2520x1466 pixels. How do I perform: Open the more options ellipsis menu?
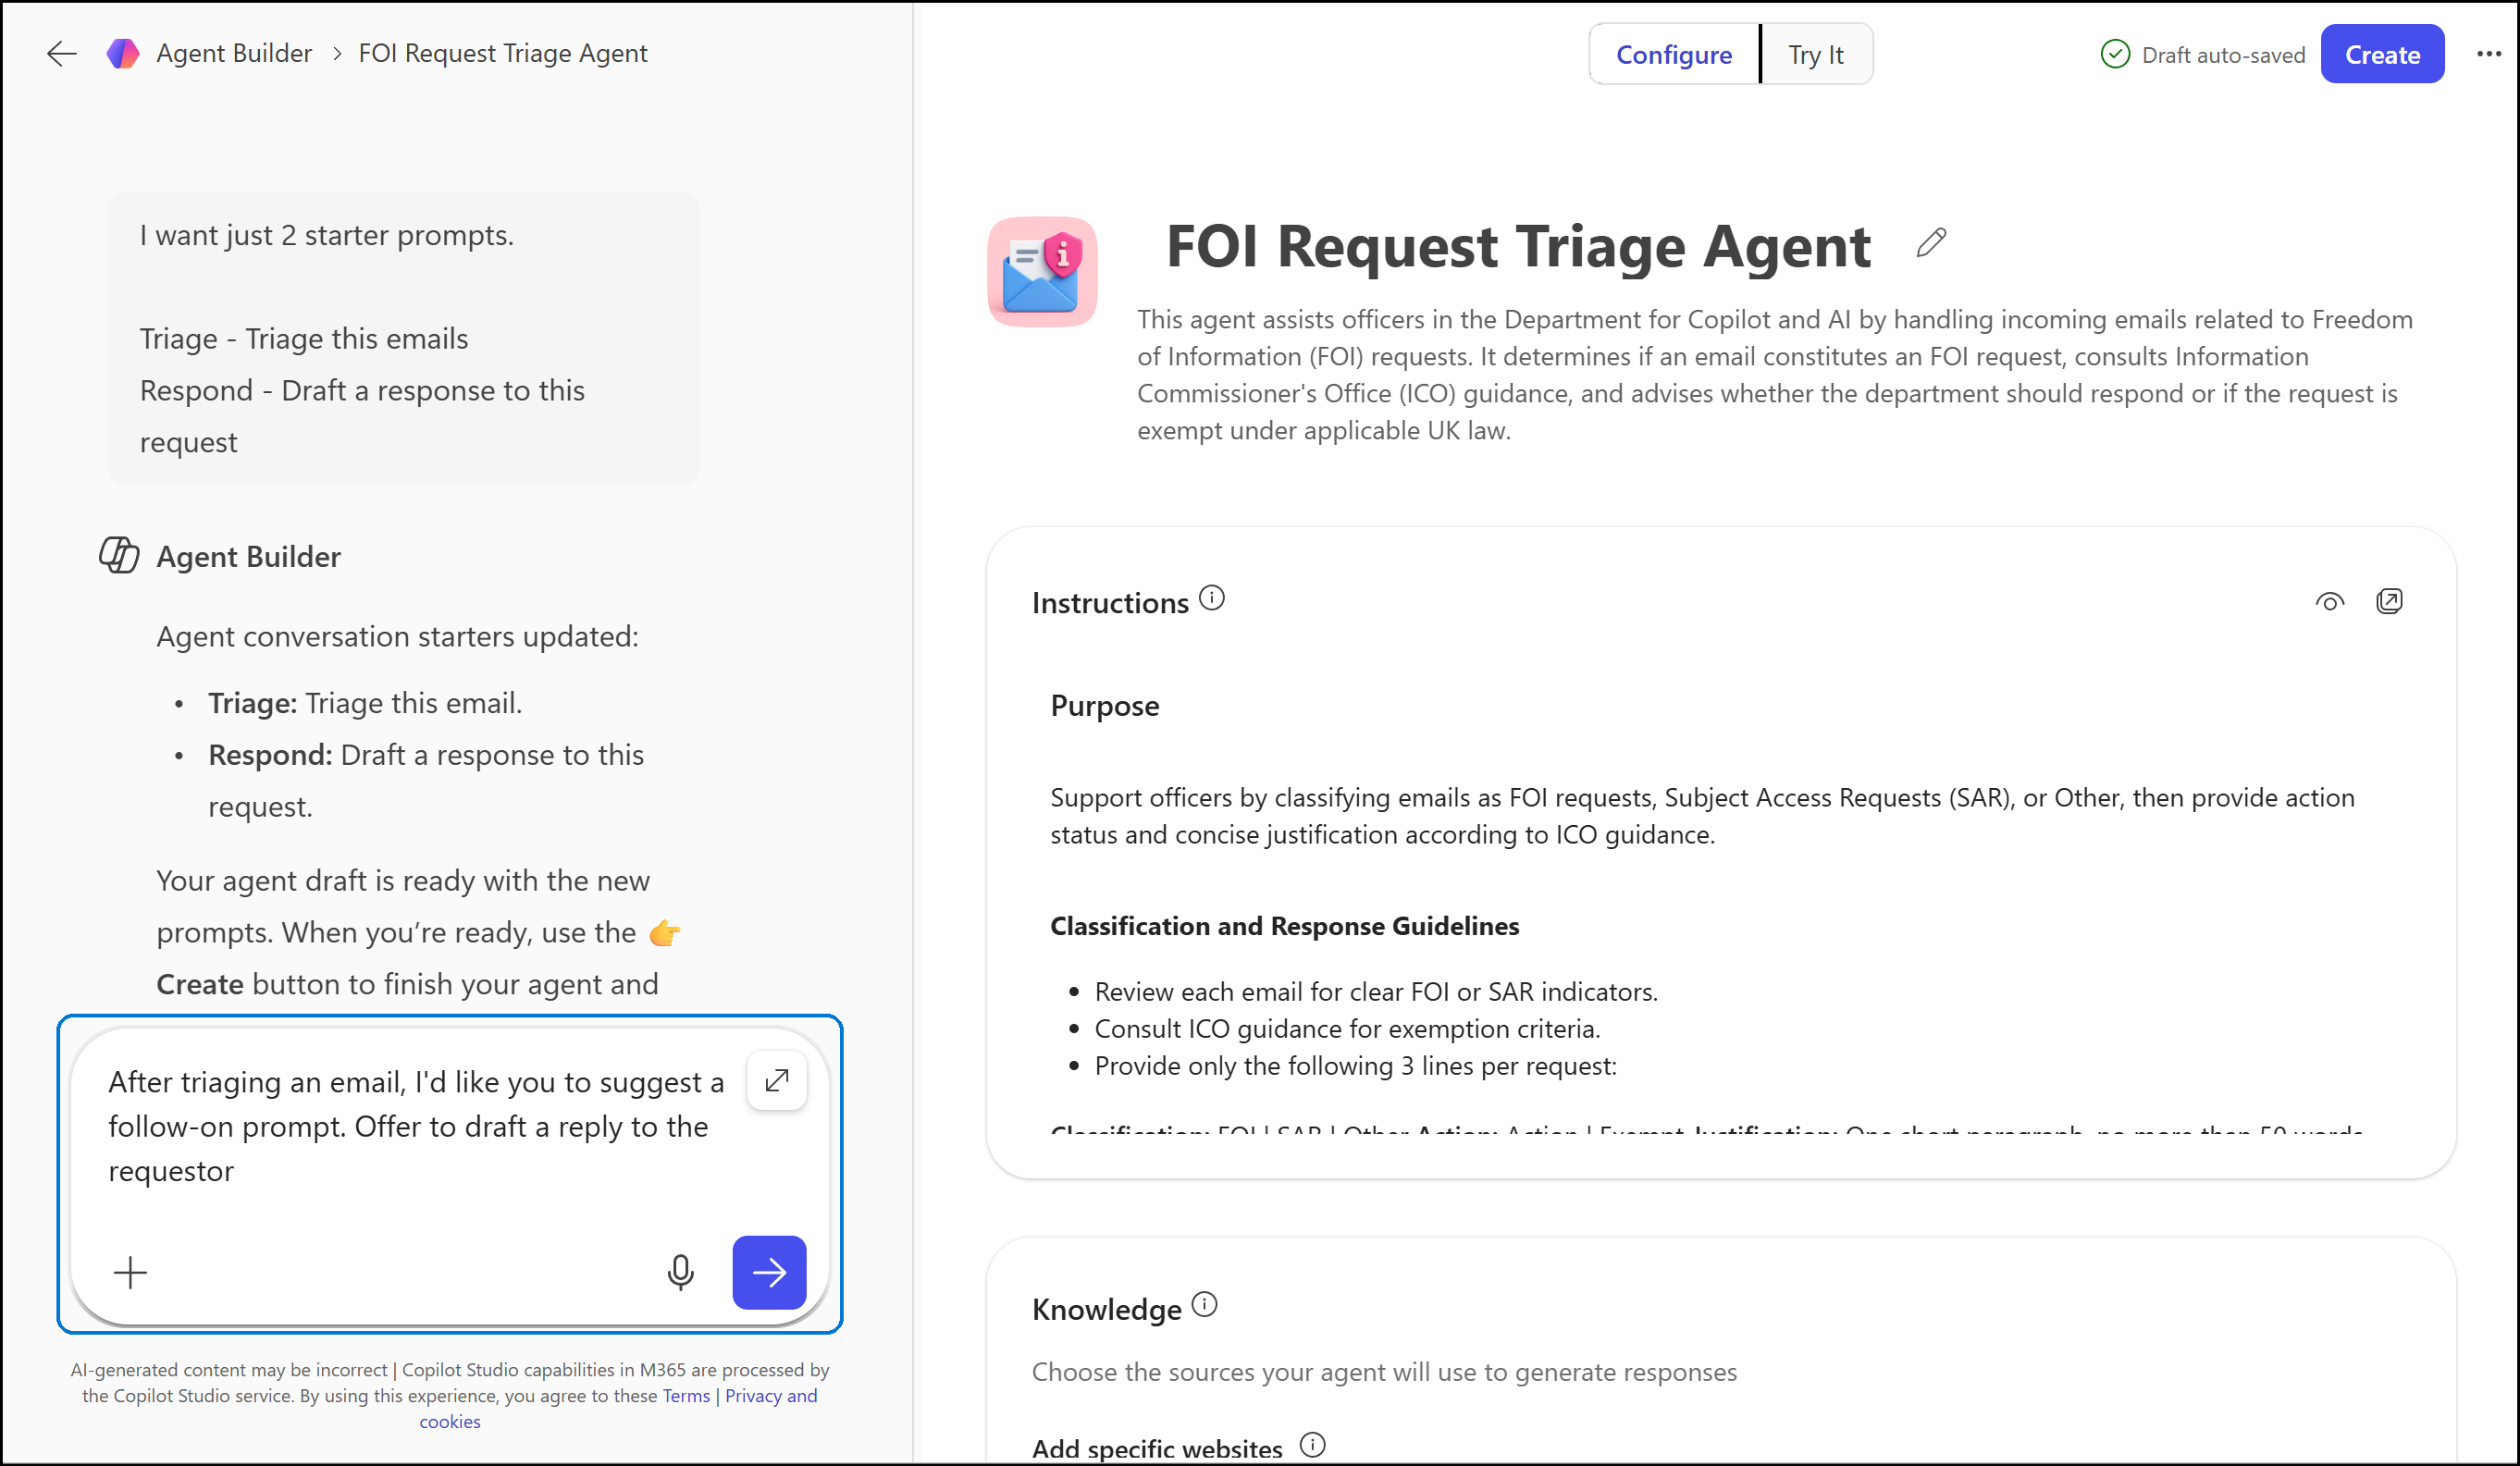pyautogui.click(x=2488, y=54)
